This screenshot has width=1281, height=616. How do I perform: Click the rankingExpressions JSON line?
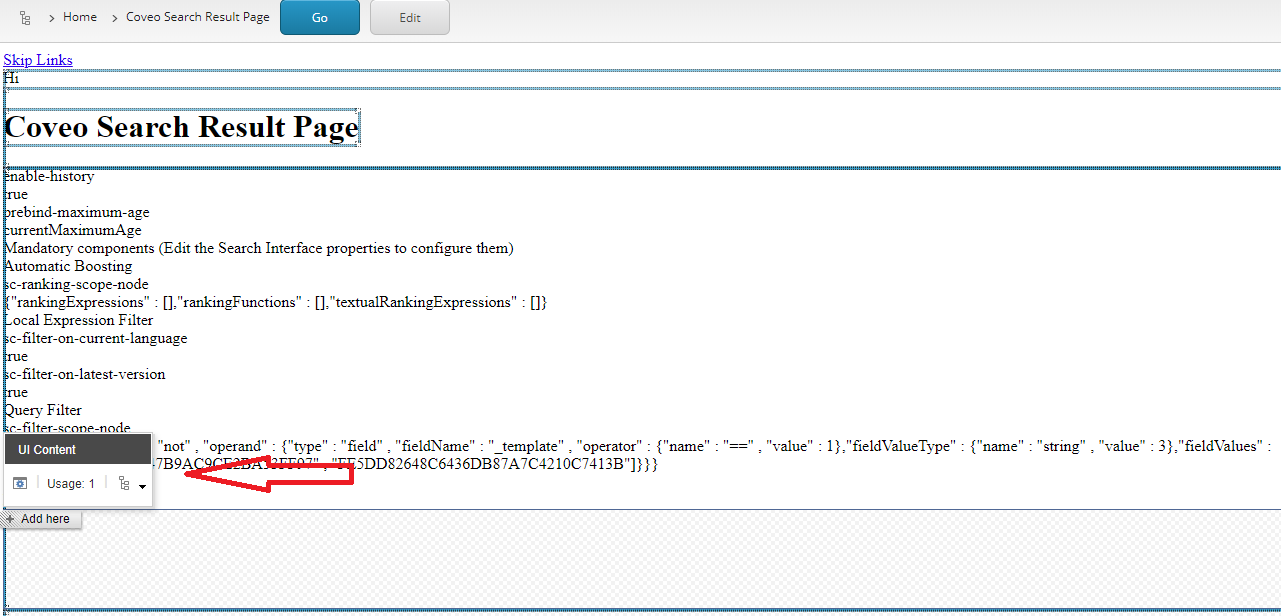coord(276,302)
